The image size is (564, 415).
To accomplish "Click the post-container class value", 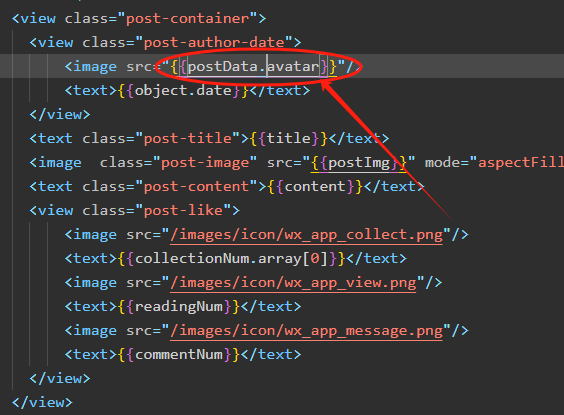I will [187, 18].
